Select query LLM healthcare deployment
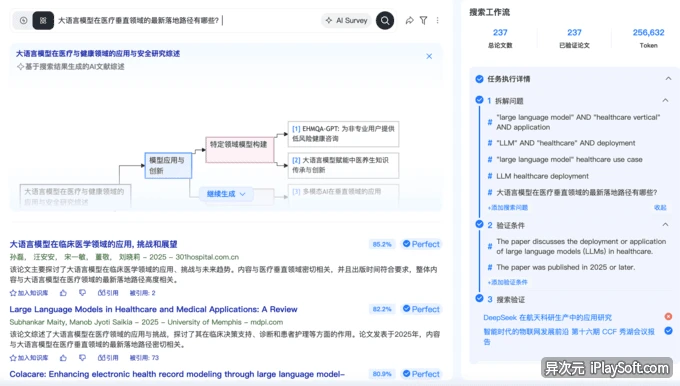Viewport: 680px width, 386px height. click(543, 176)
